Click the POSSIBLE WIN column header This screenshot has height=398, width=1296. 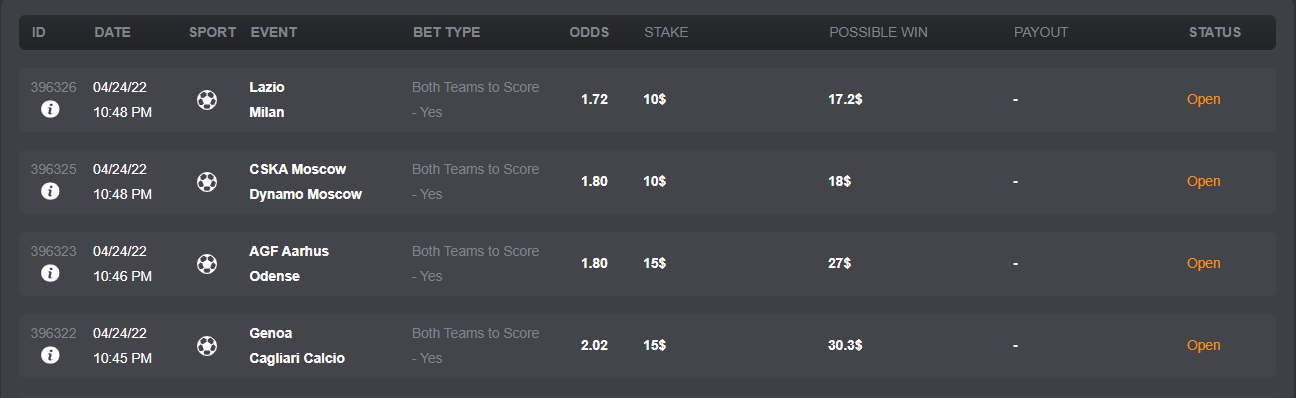point(878,32)
